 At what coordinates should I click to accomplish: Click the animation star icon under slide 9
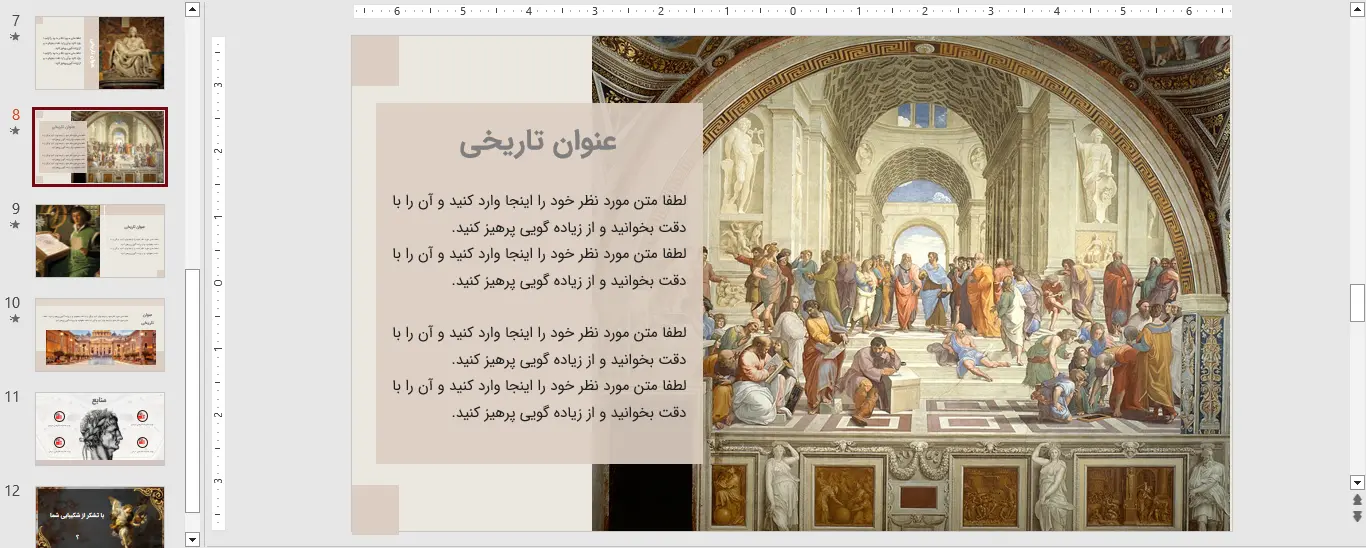pyautogui.click(x=14, y=225)
